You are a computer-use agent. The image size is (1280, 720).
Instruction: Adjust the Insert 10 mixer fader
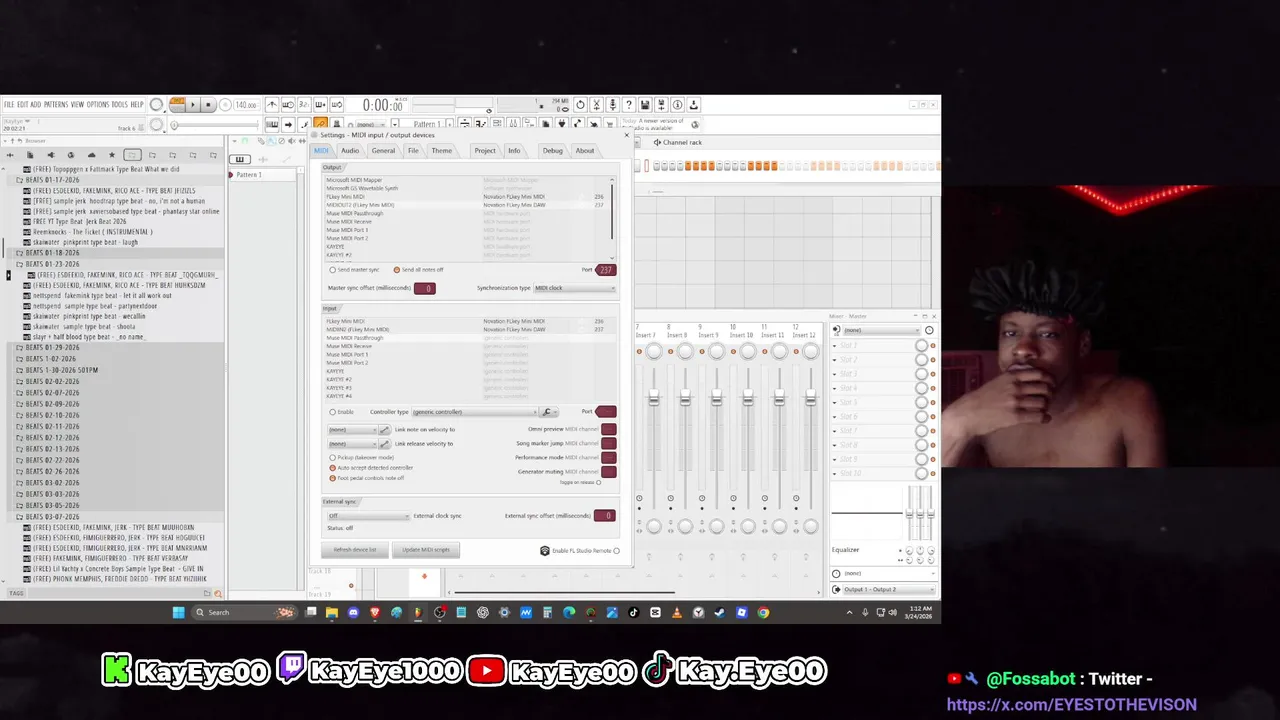[748, 399]
